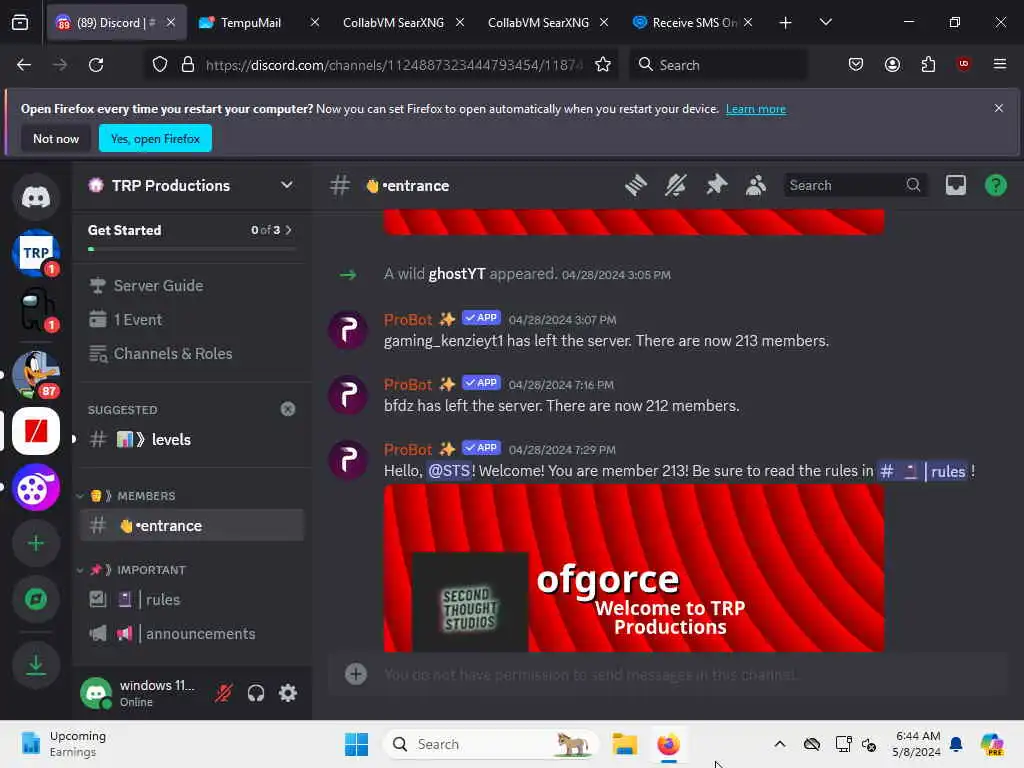Open Channels & Roles

[x=190, y=353]
